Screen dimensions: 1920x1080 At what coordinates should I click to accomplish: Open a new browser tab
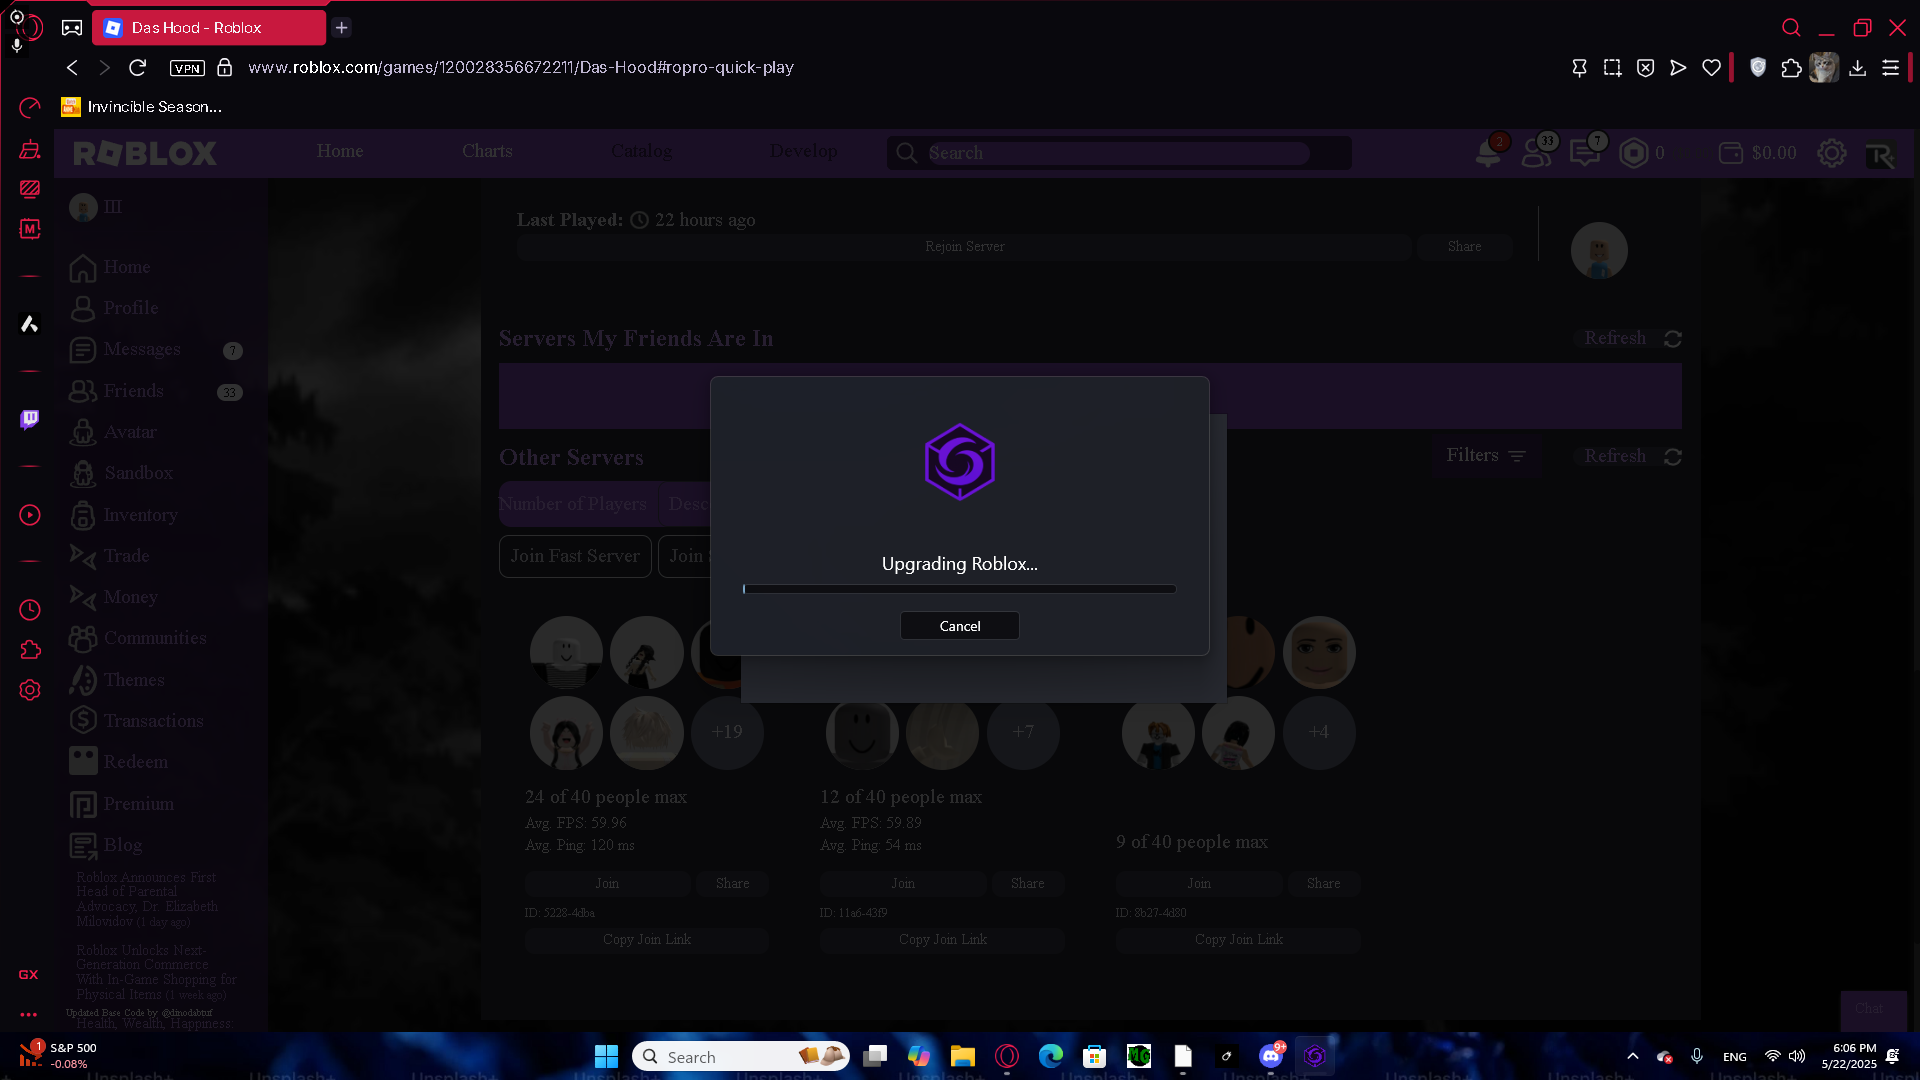pyautogui.click(x=342, y=28)
